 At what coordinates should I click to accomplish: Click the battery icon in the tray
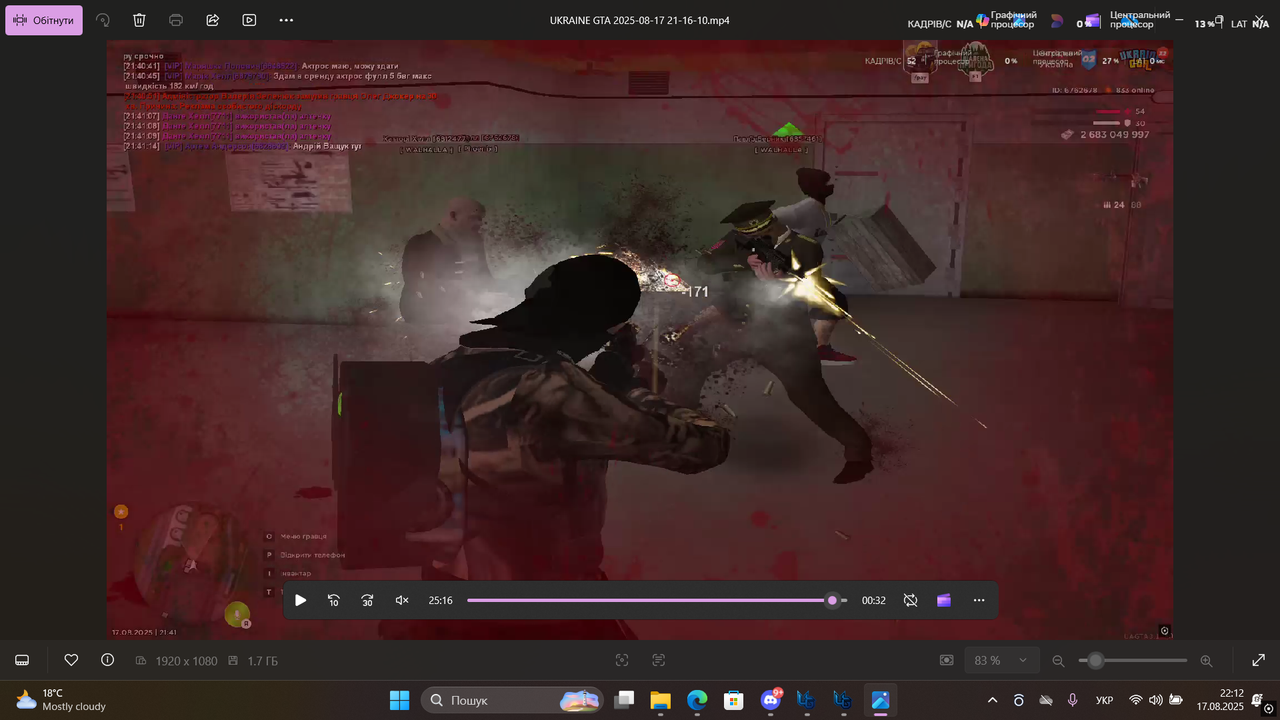tap(1176, 700)
